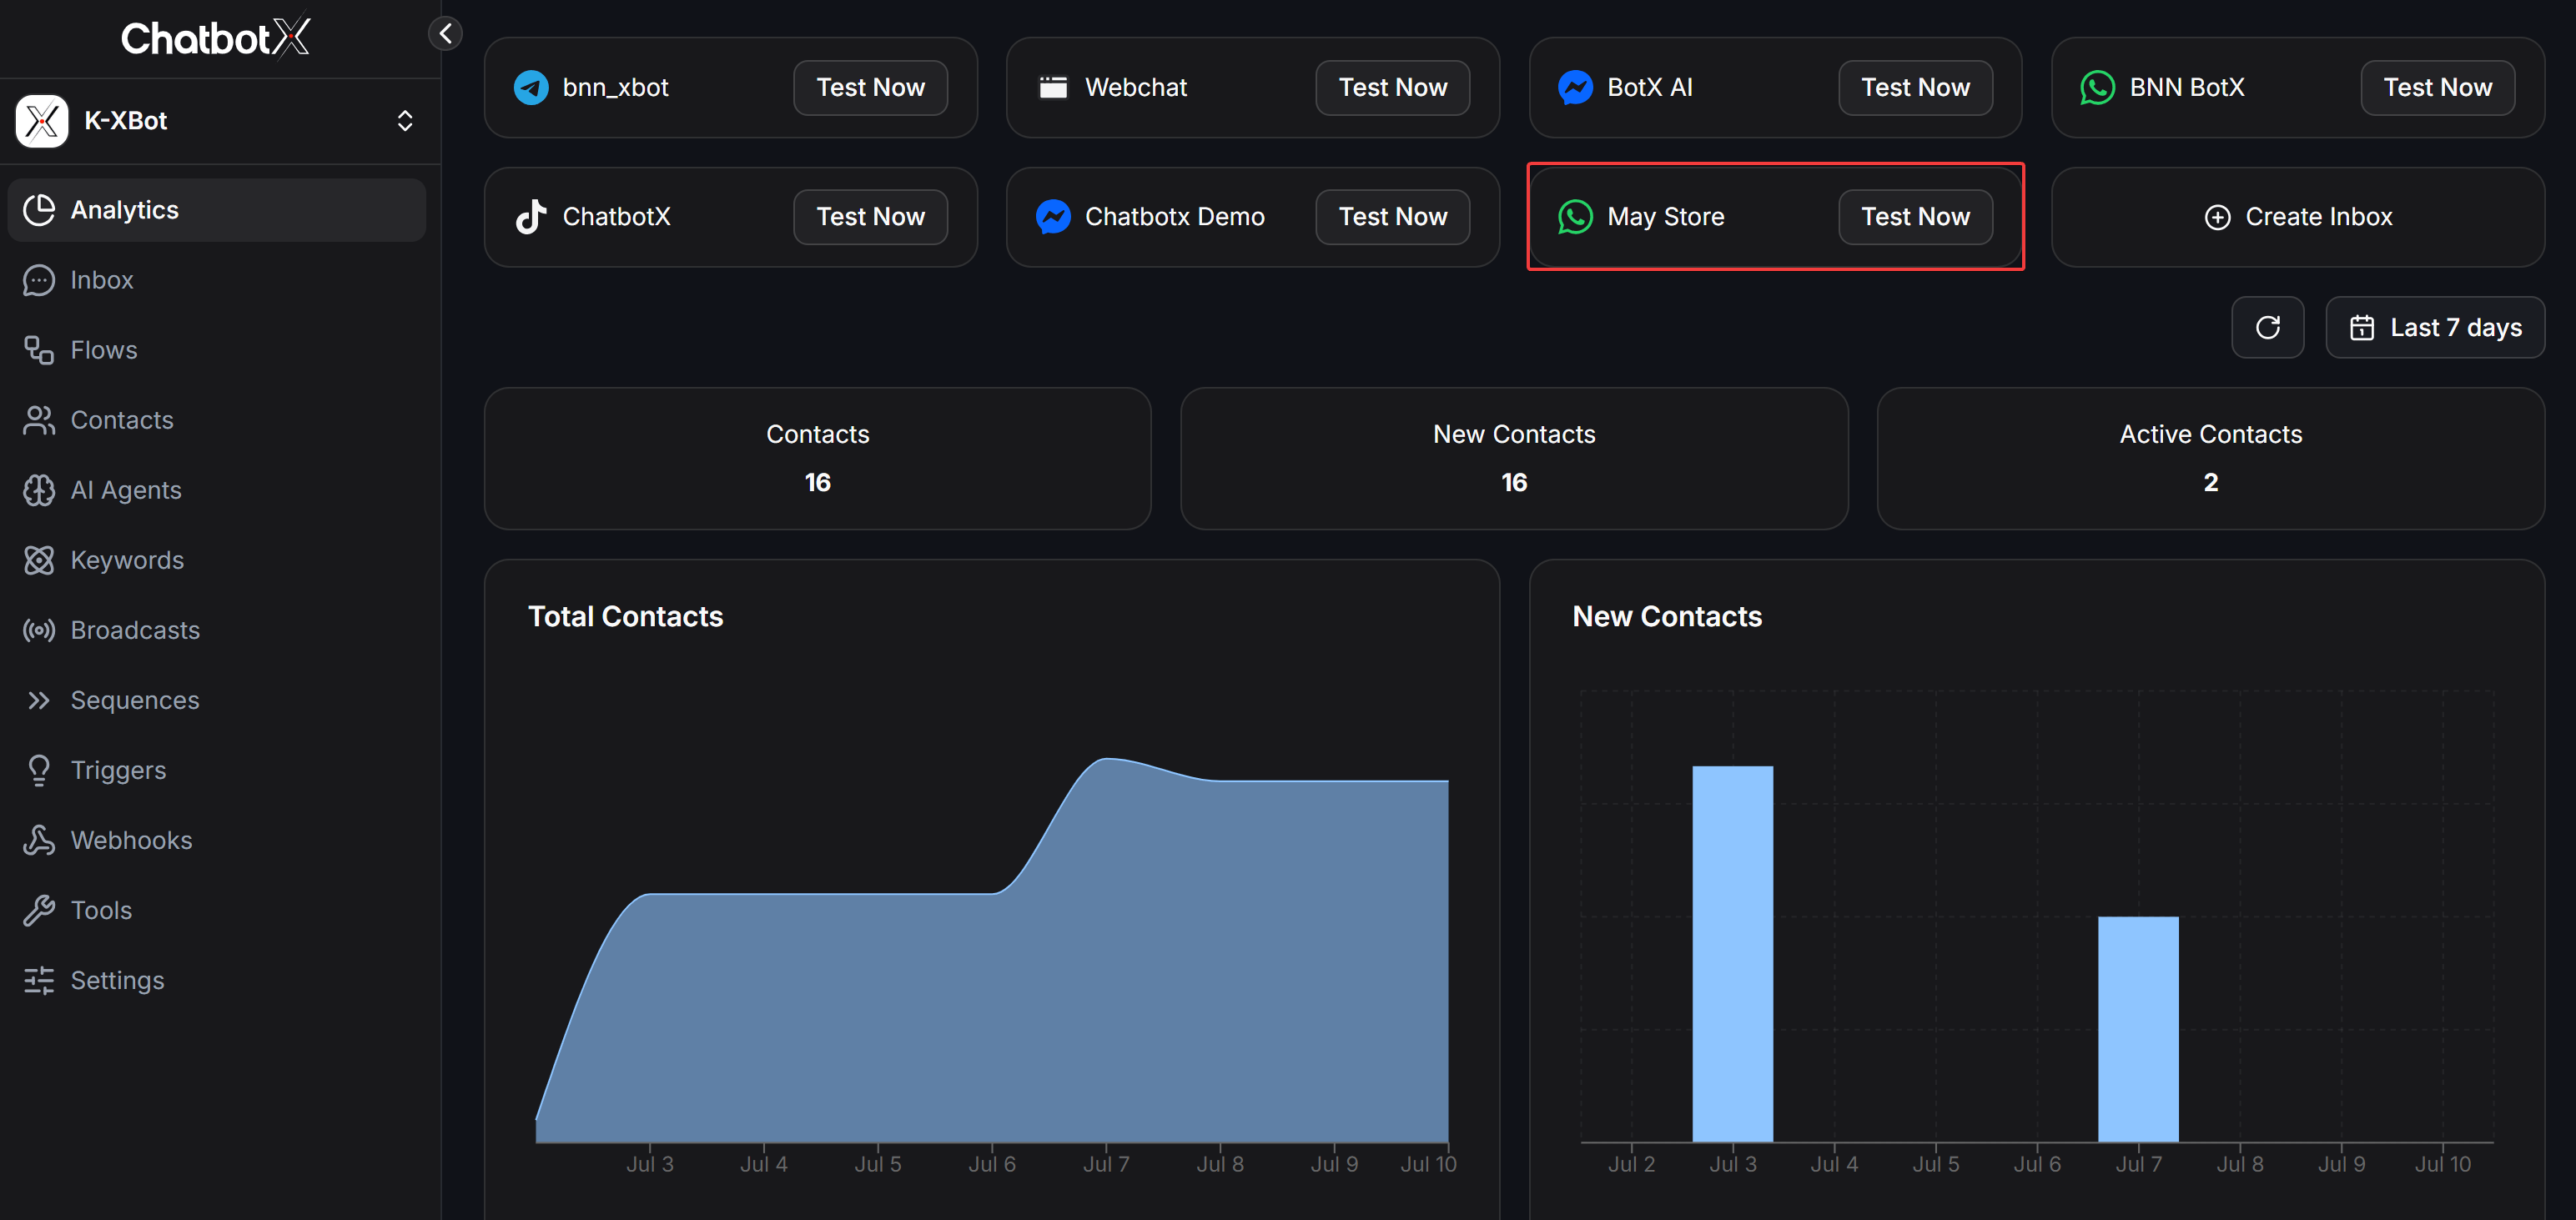The width and height of the screenshot is (2576, 1220).
Task: Click the Inbox chat bubble icon
Action: [39, 280]
